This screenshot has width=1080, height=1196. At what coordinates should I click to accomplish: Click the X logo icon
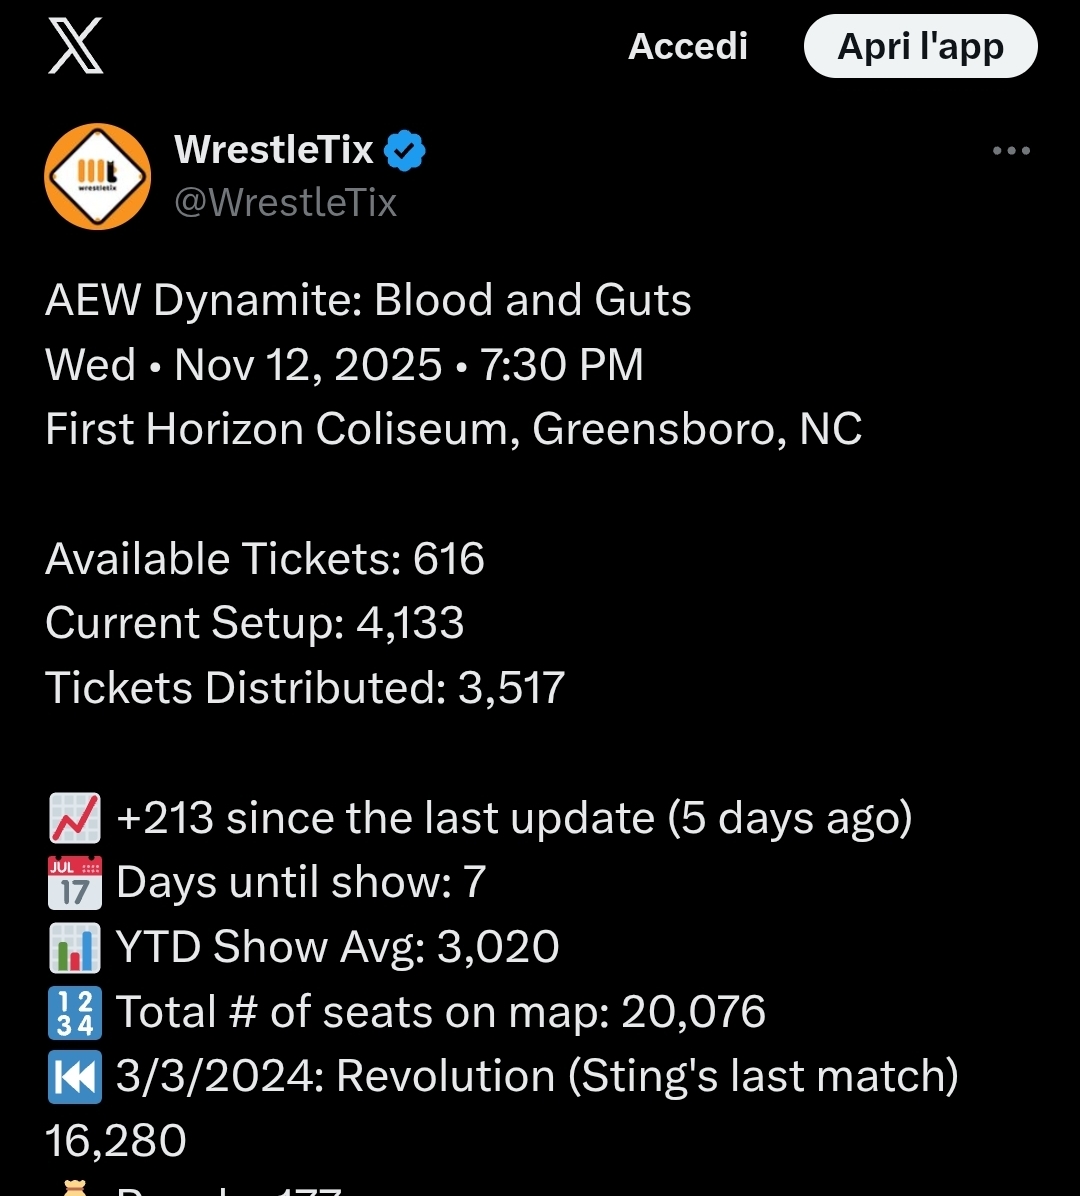click(x=76, y=47)
